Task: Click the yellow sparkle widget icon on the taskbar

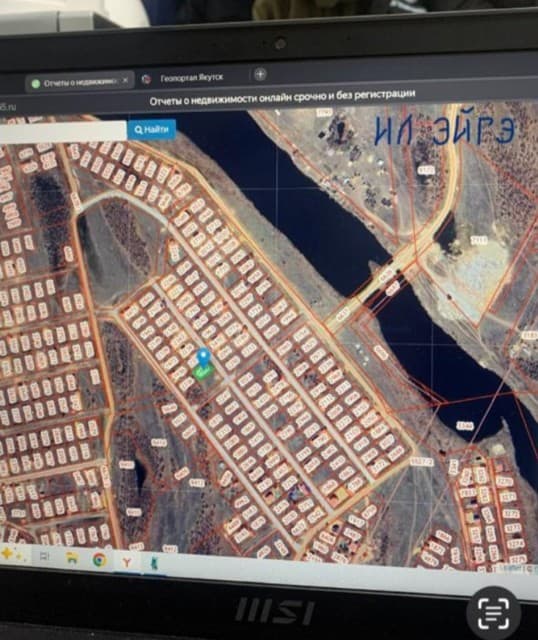Action: coord(7,553)
